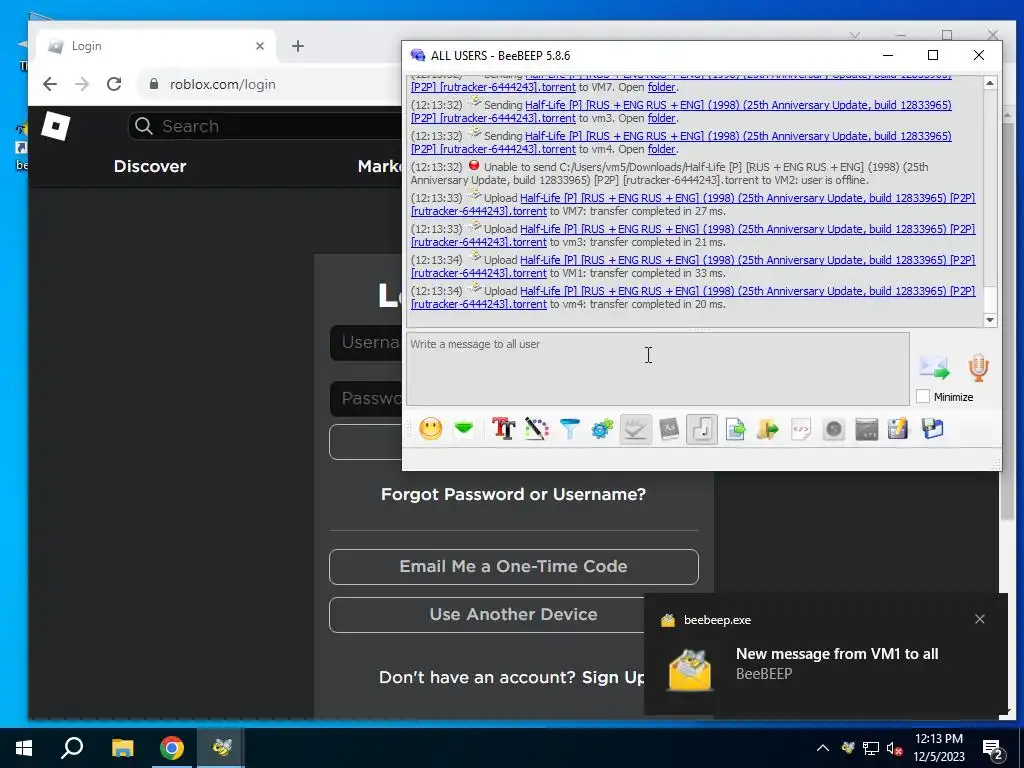Click the BeeBEEP bee taskbar button

point(221,748)
